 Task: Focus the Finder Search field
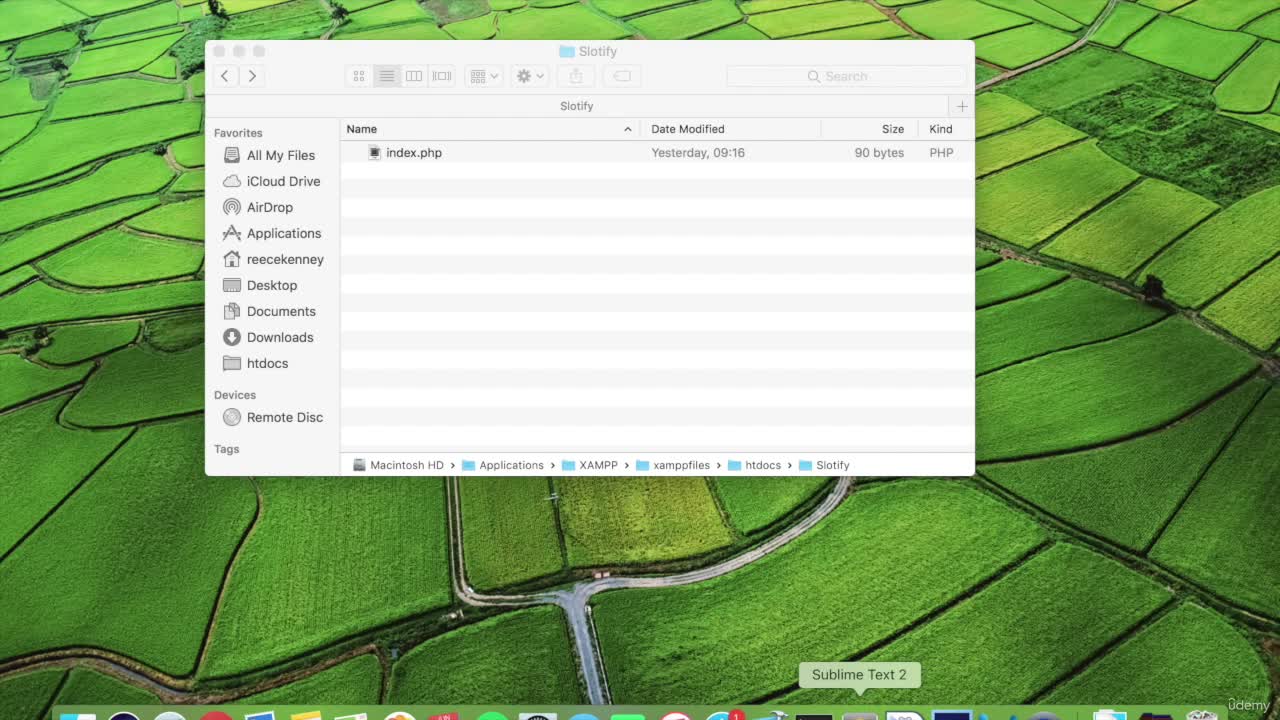coord(847,76)
